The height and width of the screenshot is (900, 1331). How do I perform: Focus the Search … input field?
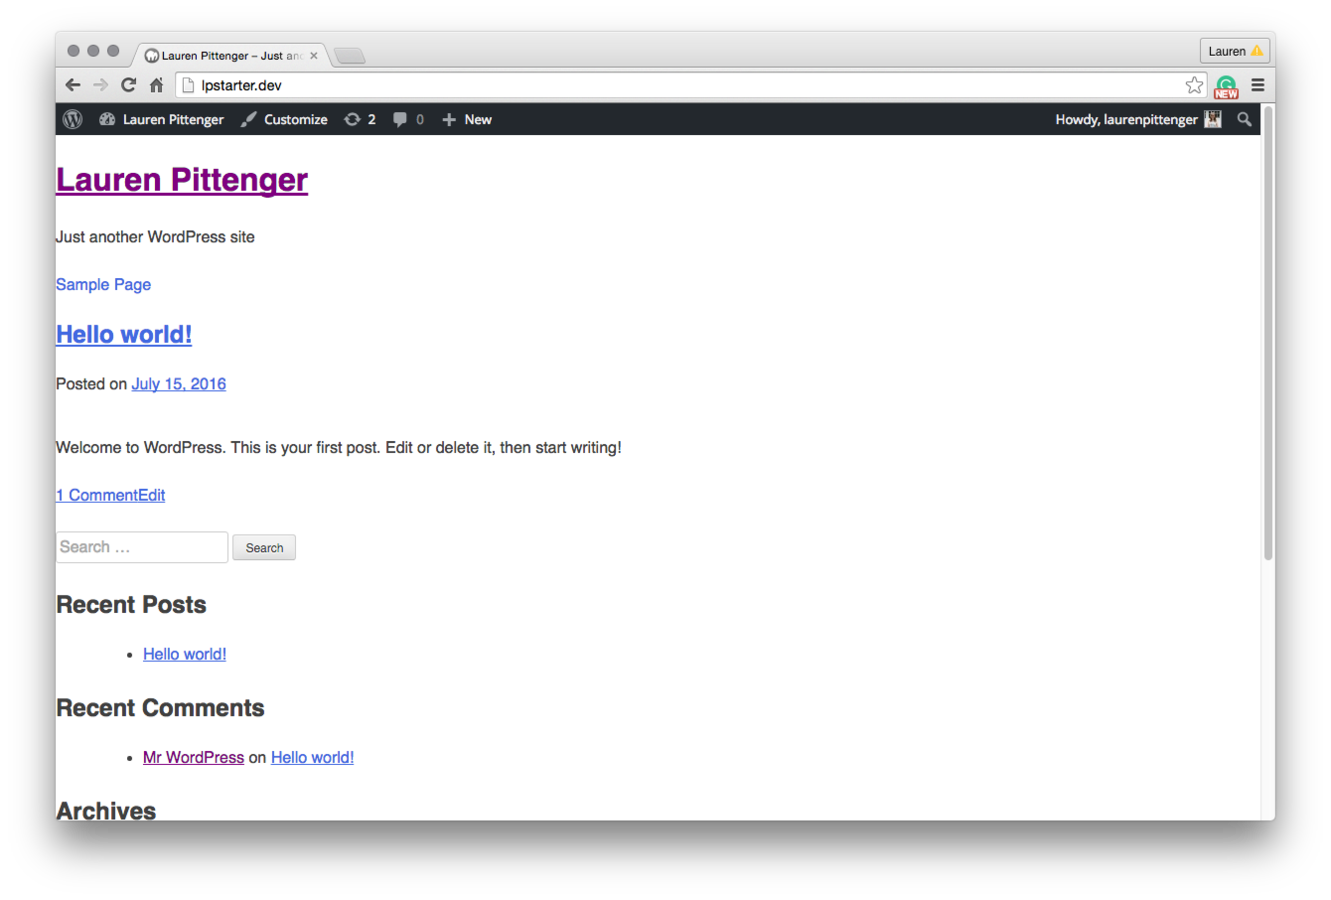(x=142, y=547)
